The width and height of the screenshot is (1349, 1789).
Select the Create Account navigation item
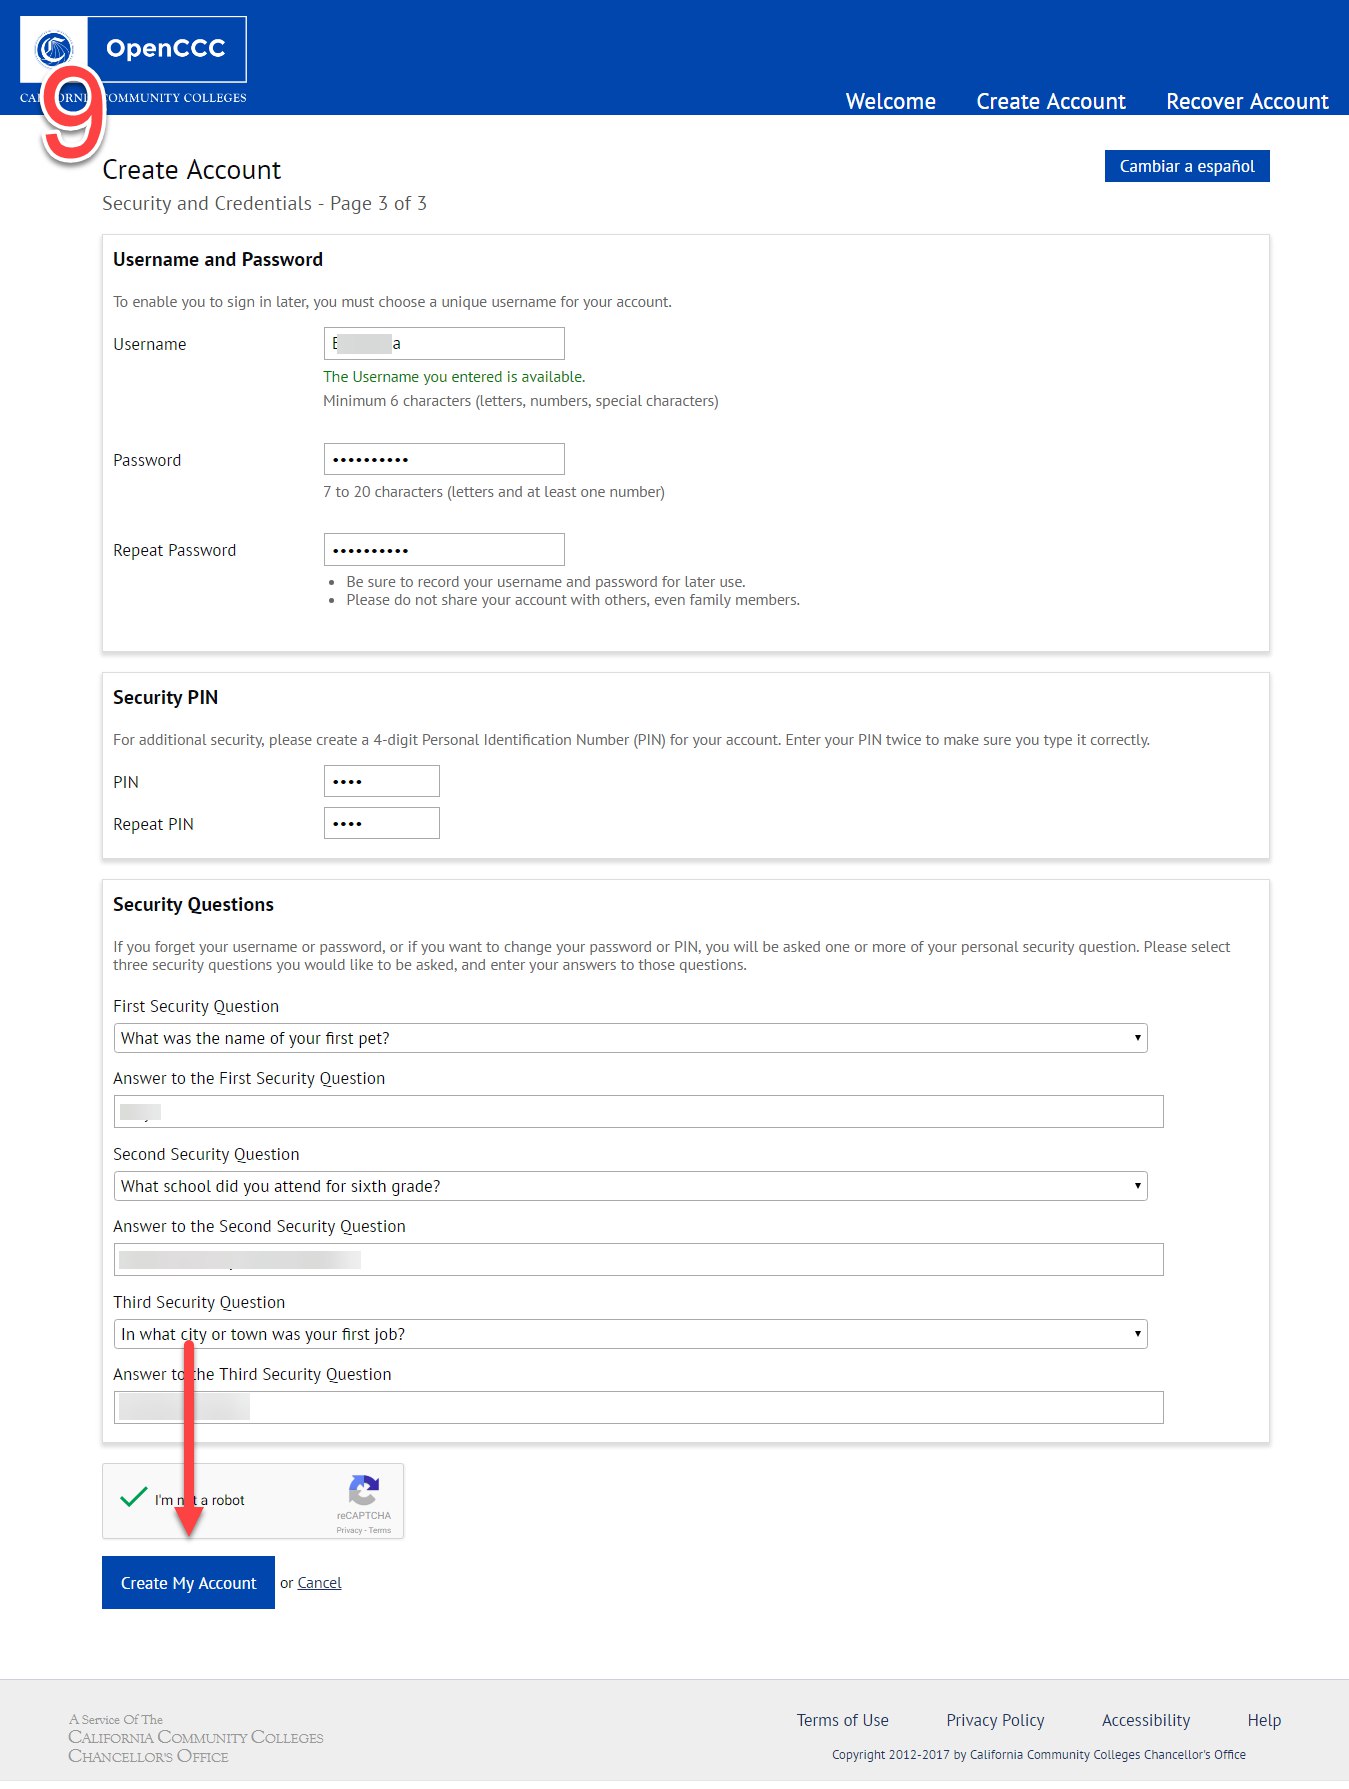tap(1050, 101)
